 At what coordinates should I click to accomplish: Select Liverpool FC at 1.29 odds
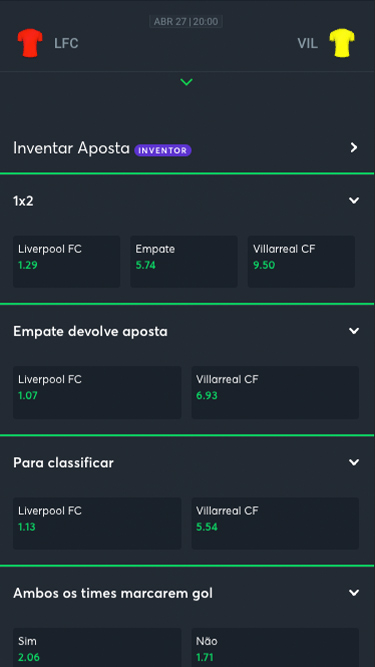coord(67,262)
